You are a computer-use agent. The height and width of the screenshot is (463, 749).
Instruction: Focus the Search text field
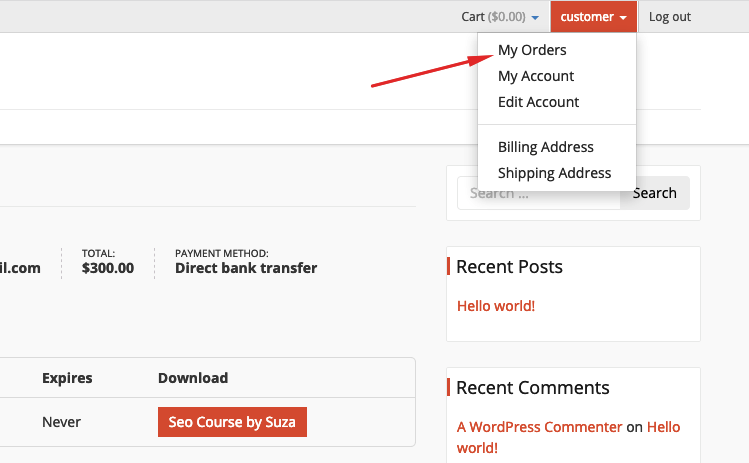pyautogui.click(x=538, y=193)
